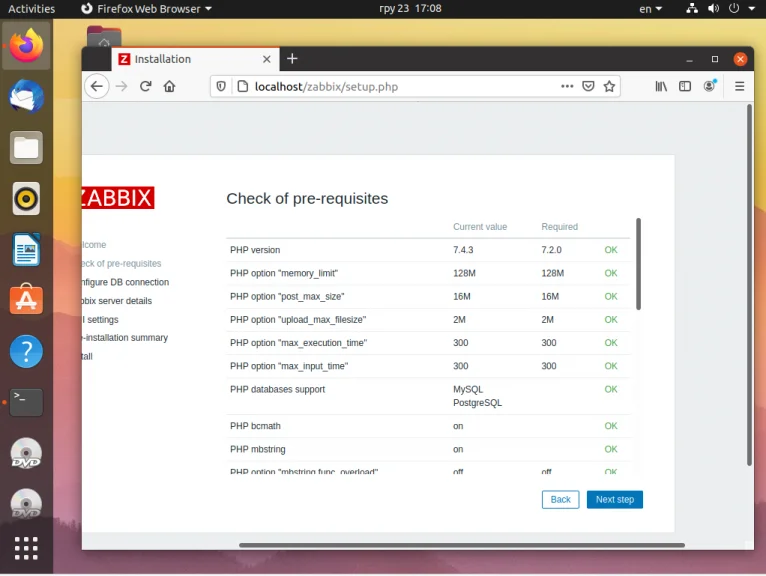766x576 pixels.
Task: Open tracking protection shield icon
Action: tap(221, 86)
